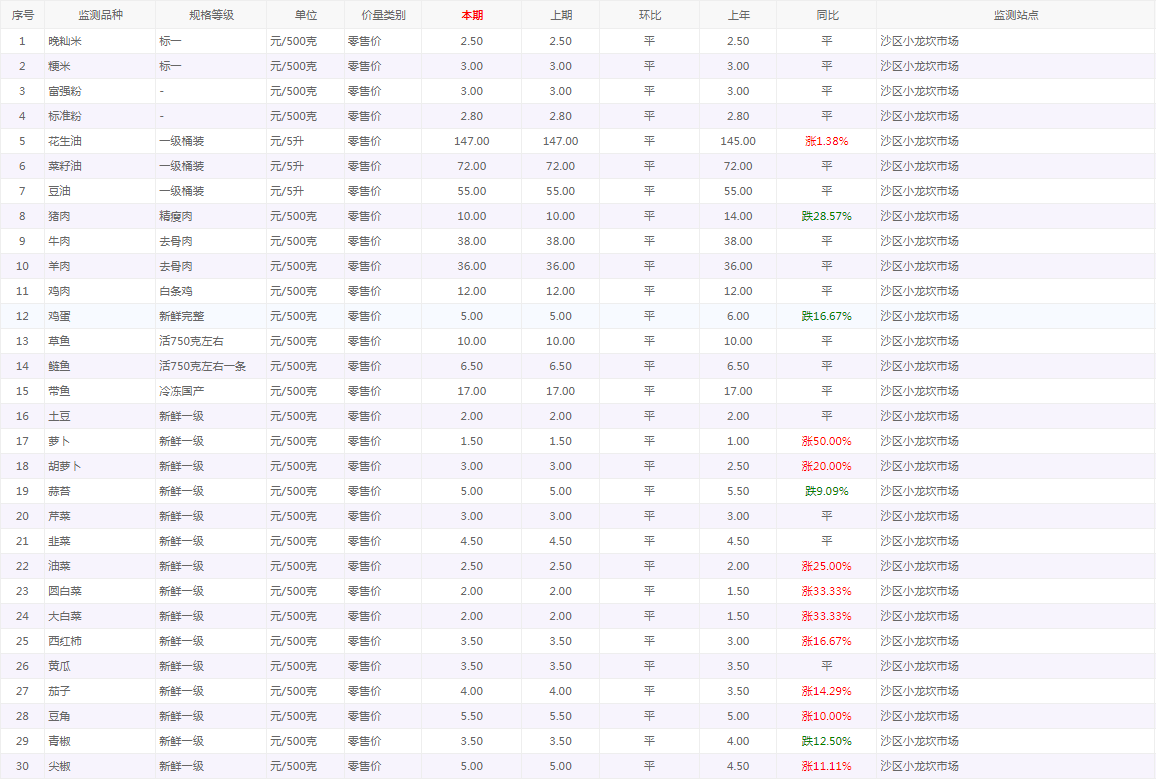The width and height of the screenshot is (1156, 779).
Task: Select the 冷冻国产 specification cell
Action: coord(181,391)
